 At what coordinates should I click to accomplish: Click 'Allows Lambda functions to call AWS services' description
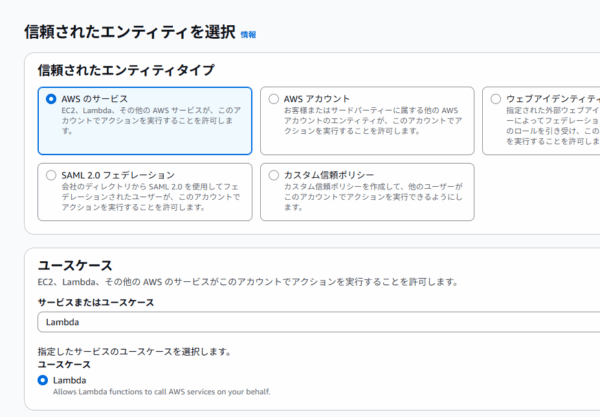161,392
